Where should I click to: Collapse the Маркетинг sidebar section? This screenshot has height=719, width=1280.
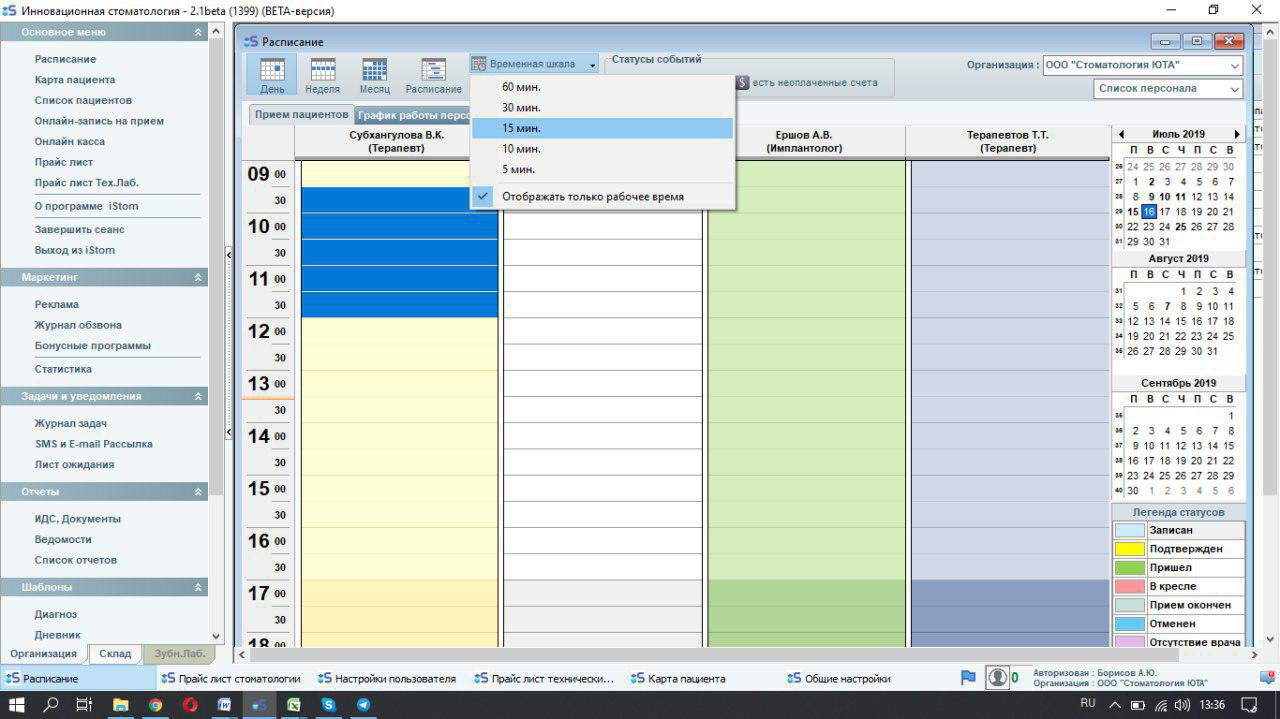click(198, 277)
